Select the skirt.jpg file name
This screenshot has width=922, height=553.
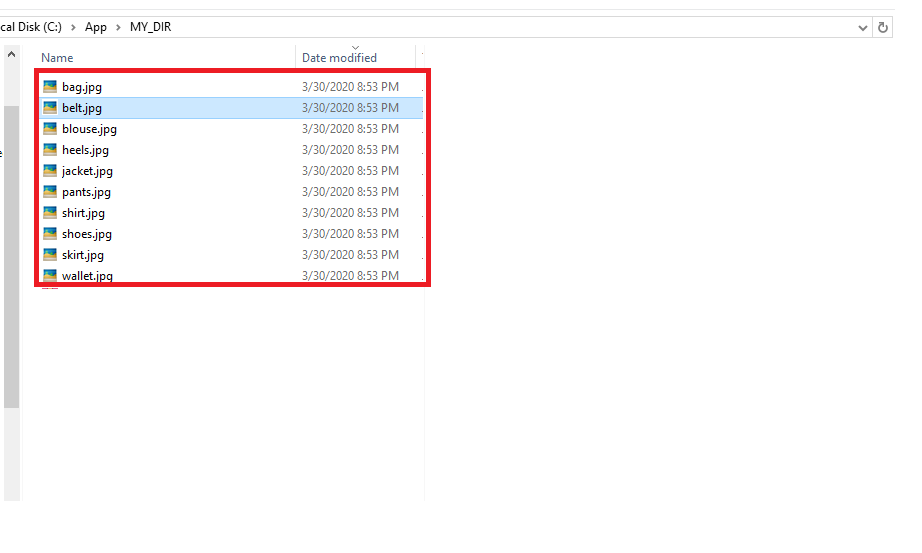tap(83, 255)
